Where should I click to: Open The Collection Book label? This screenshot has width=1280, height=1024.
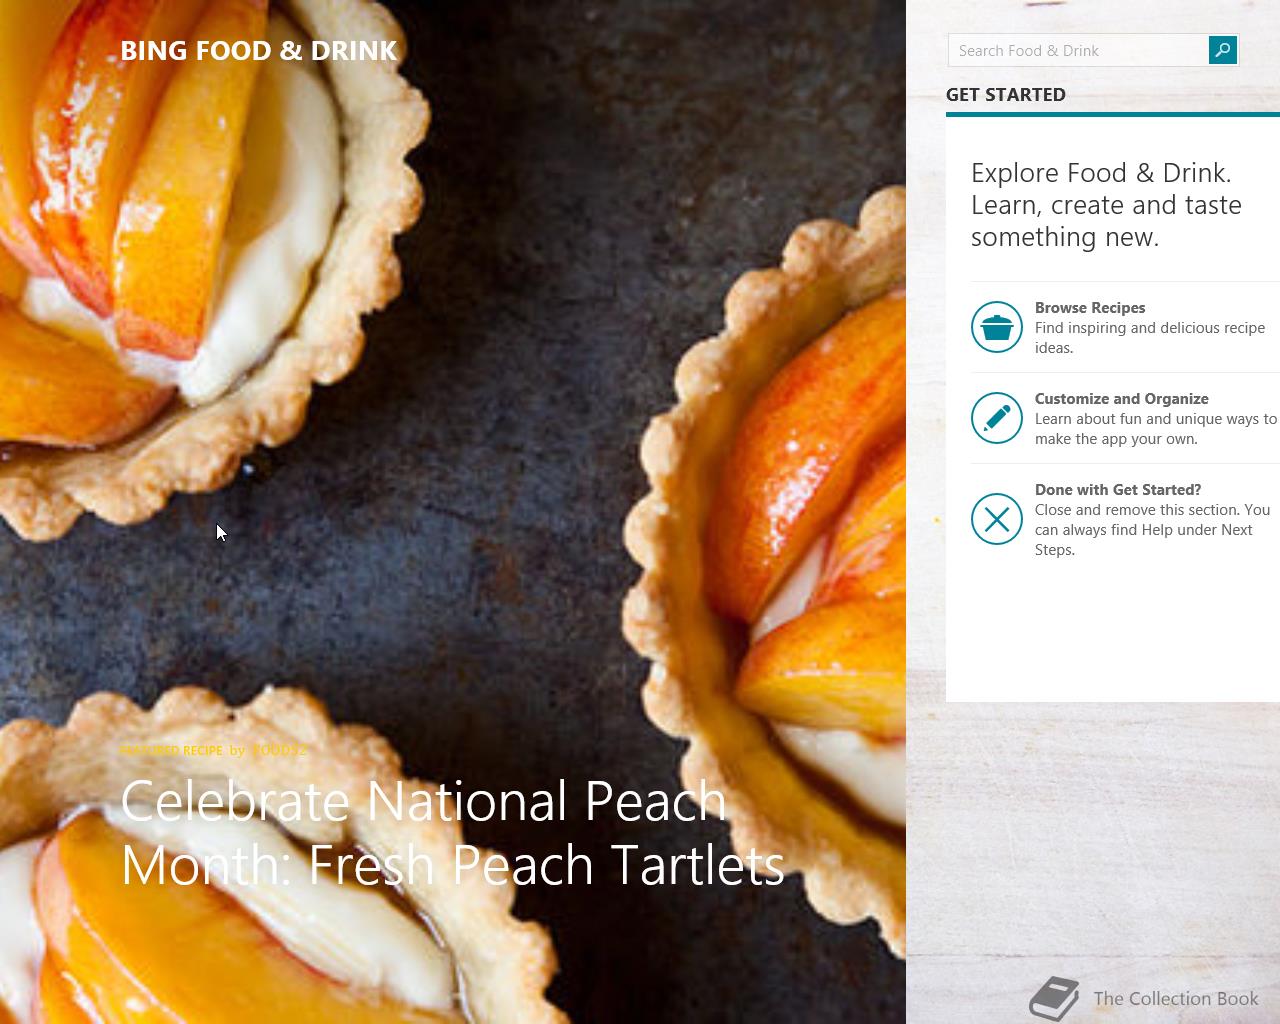tap(1176, 998)
